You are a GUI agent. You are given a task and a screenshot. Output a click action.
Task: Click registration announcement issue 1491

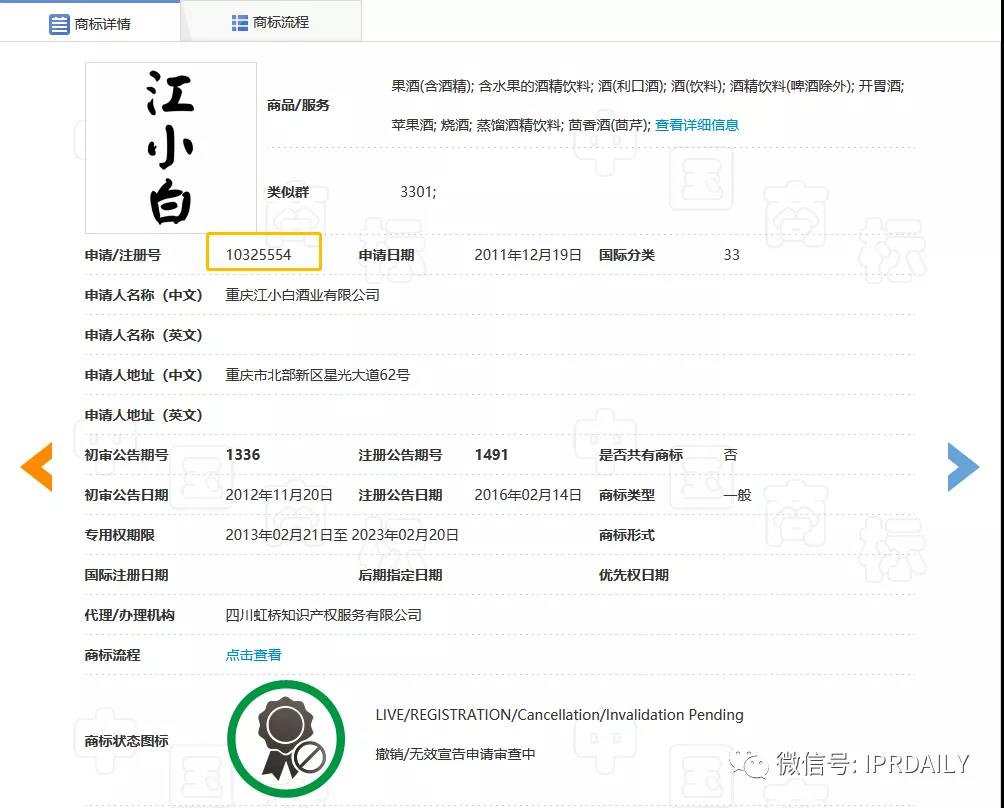tap(492, 455)
